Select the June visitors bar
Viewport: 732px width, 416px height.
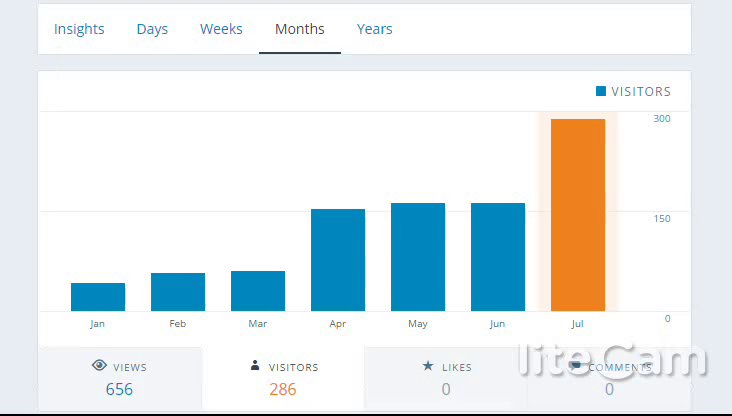coord(498,257)
